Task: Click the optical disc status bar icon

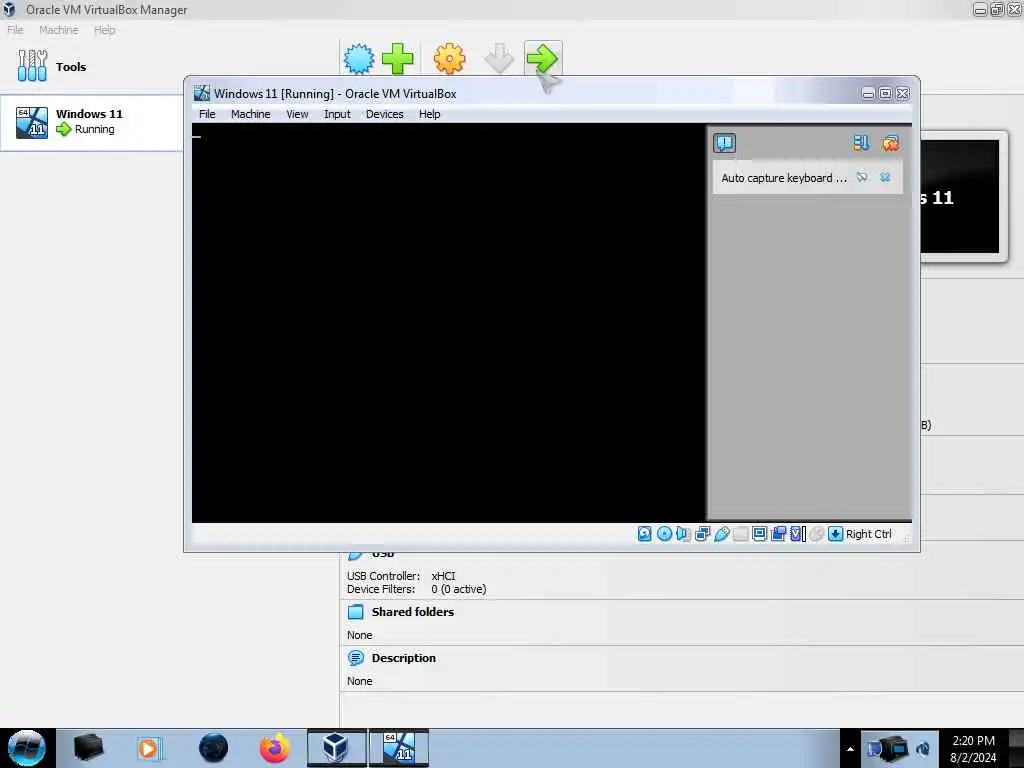Action: pos(664,534)
